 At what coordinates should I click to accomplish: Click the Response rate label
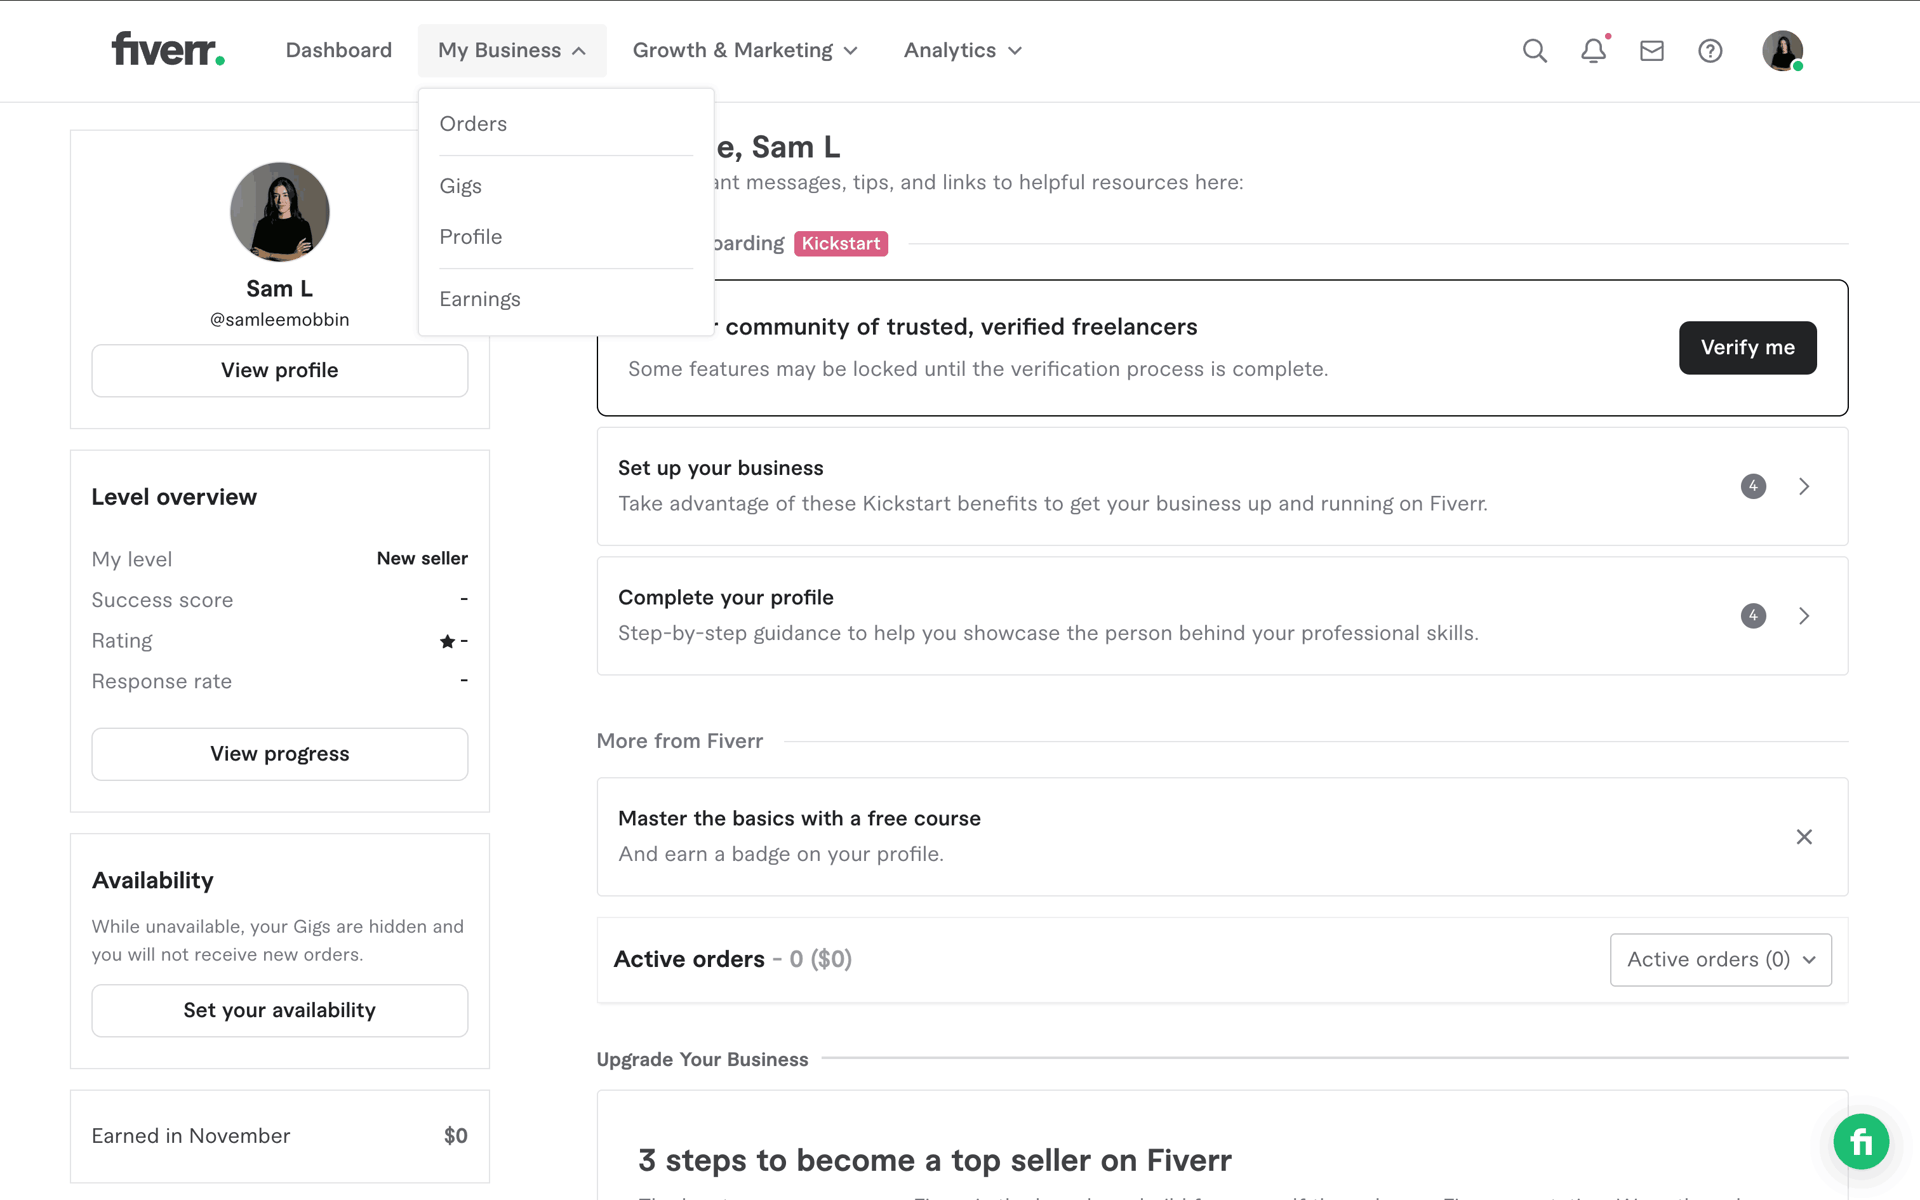click(x=161, y=682)
